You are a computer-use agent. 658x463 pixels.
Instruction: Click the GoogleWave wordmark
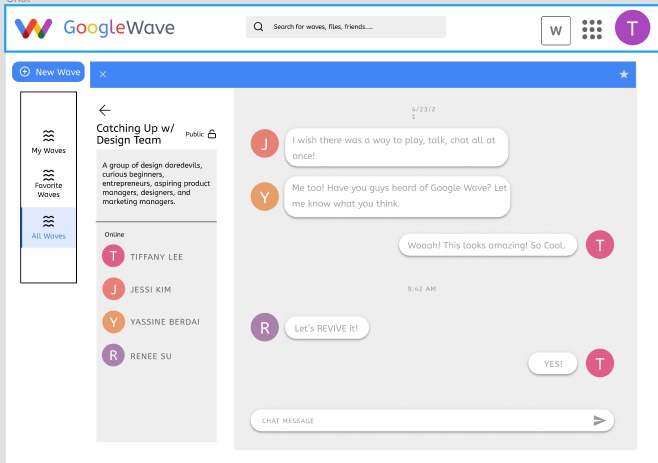click(x=119, y=28)
